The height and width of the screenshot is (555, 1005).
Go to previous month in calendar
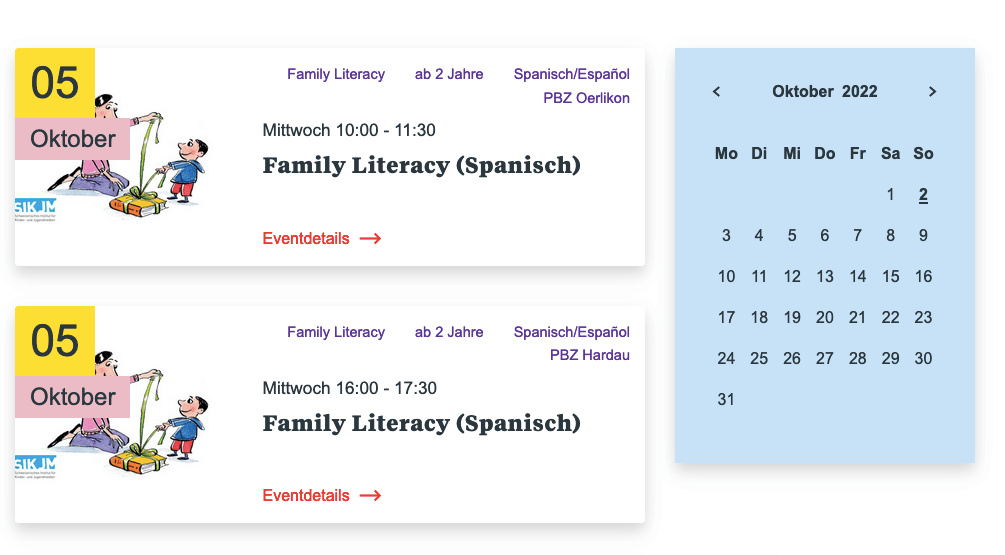pos(716,92)
